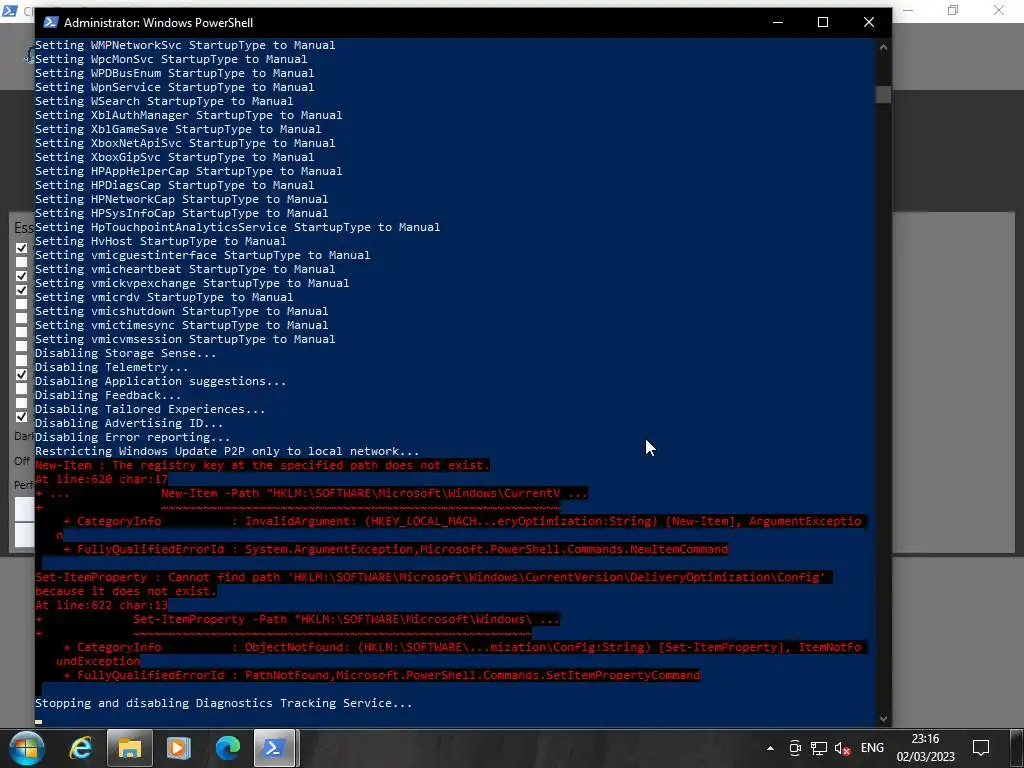The width and height of the screenshot is (1024, 768).
Task: Click the 'At line:622 char:13' error line
Action: (x=101, y=605)
